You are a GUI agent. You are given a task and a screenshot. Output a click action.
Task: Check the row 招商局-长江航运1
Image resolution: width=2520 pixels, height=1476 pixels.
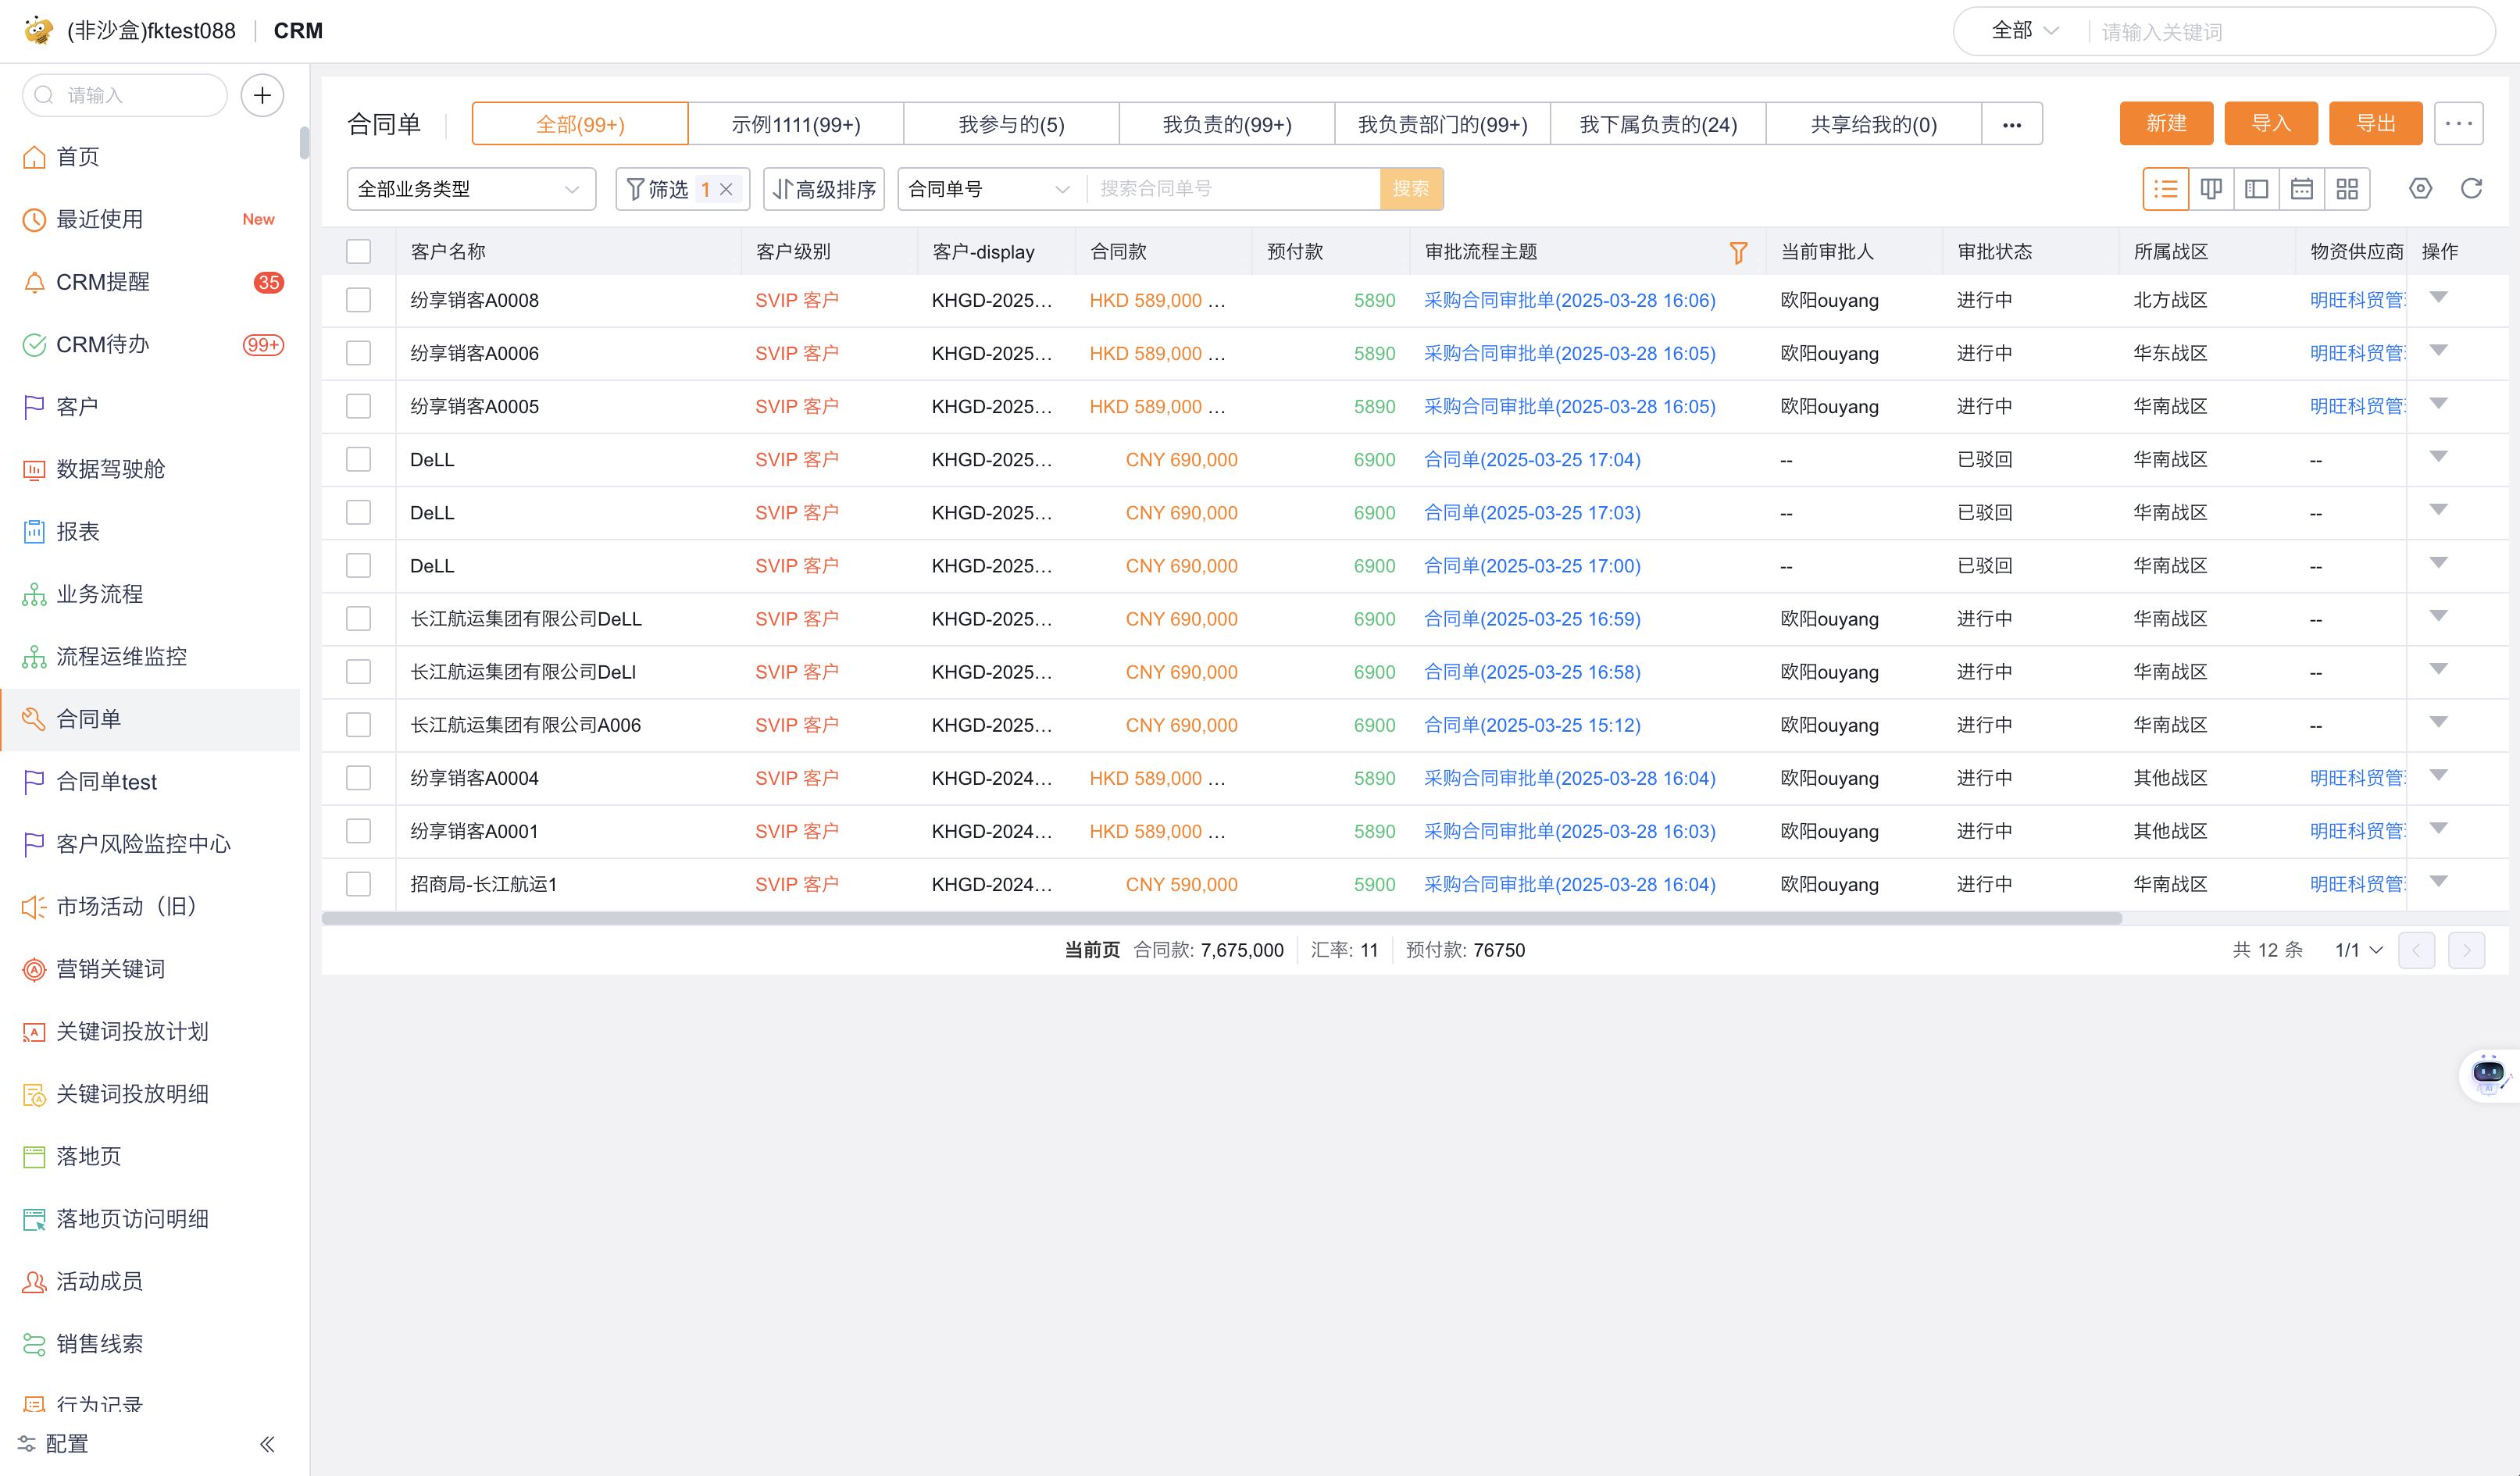click(x=358, y=884)
